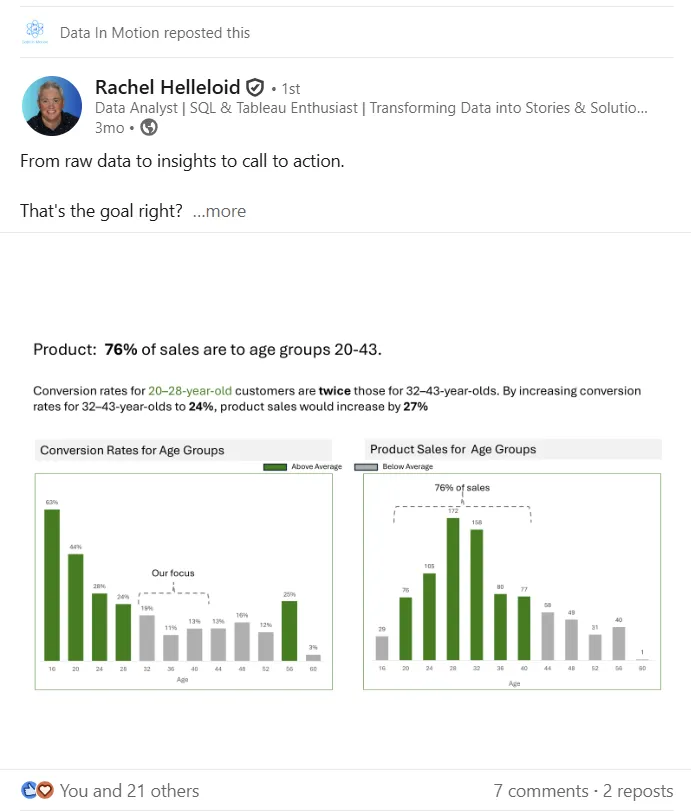
Task: Open the 7 comments link
Action: (x=541, y=791)
